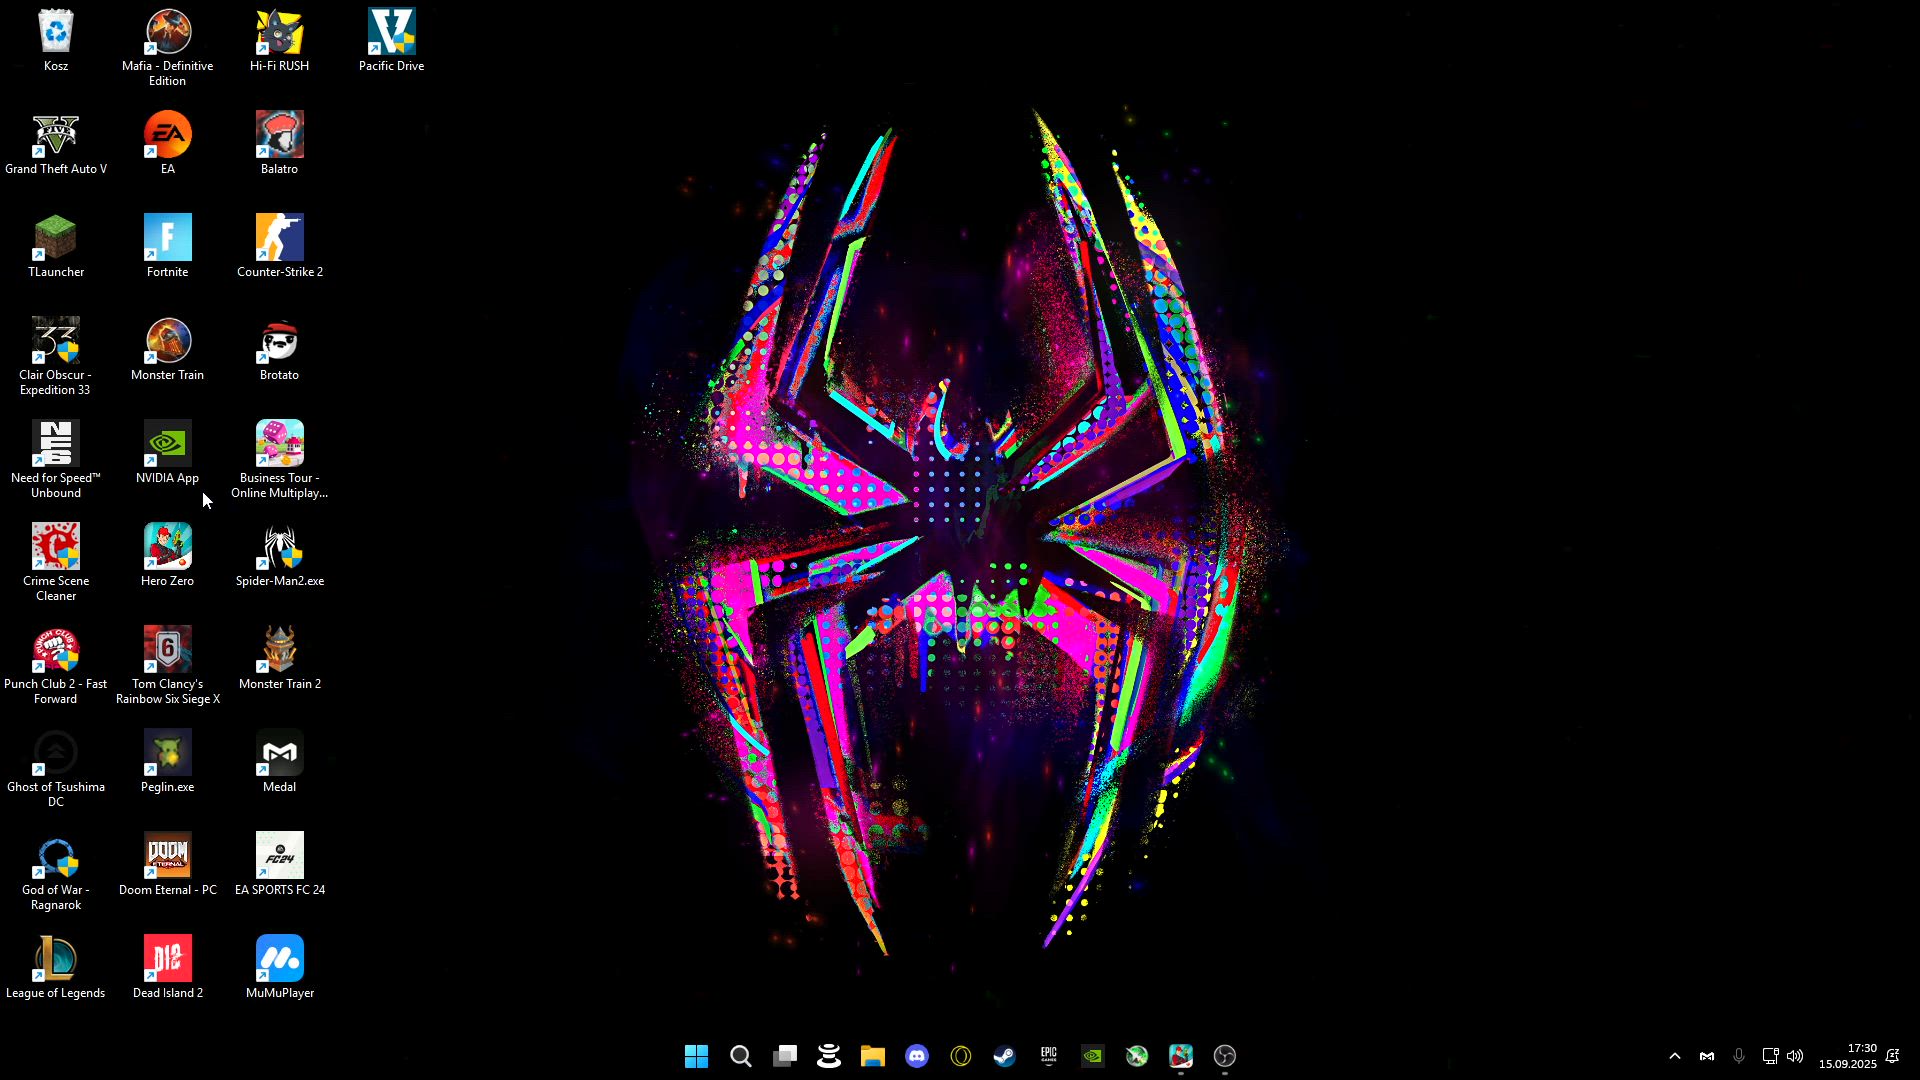Open the Start menu
The image size is (1920, 1080).
[x=697, y=1056]
